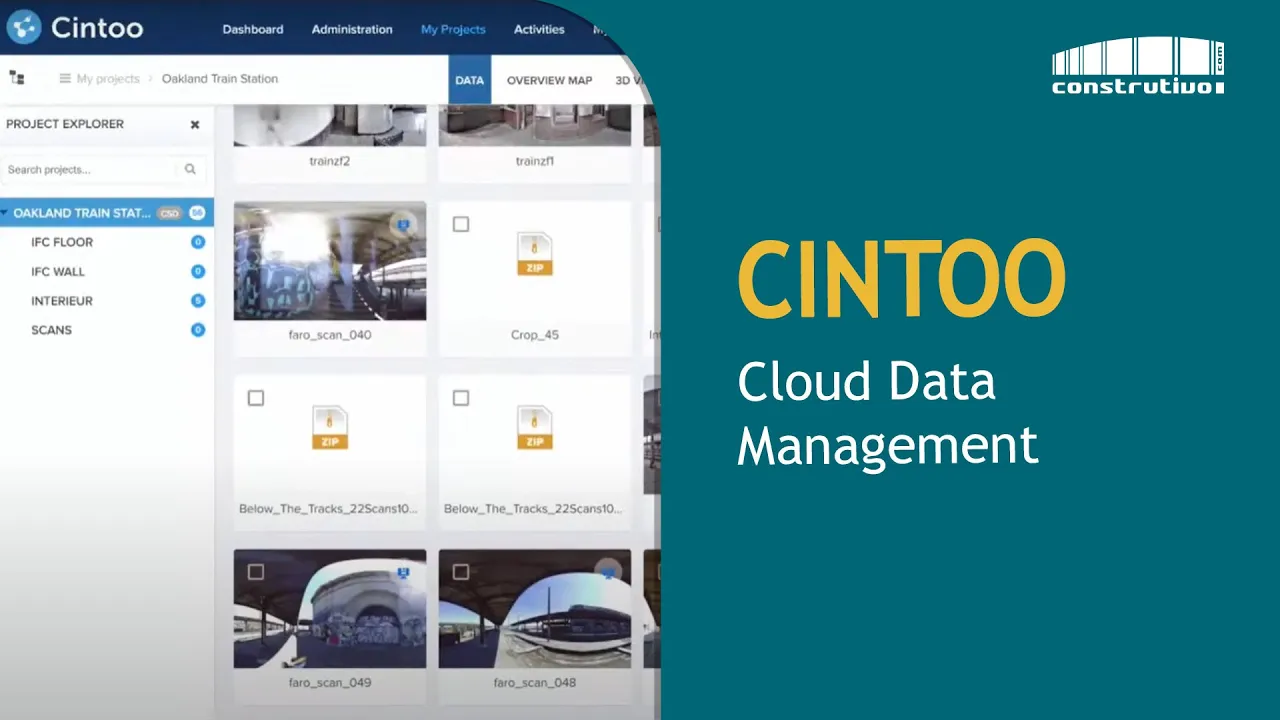Open the trainzf1 scan thumbnail

pyautogui.click(x=535, y=123)
